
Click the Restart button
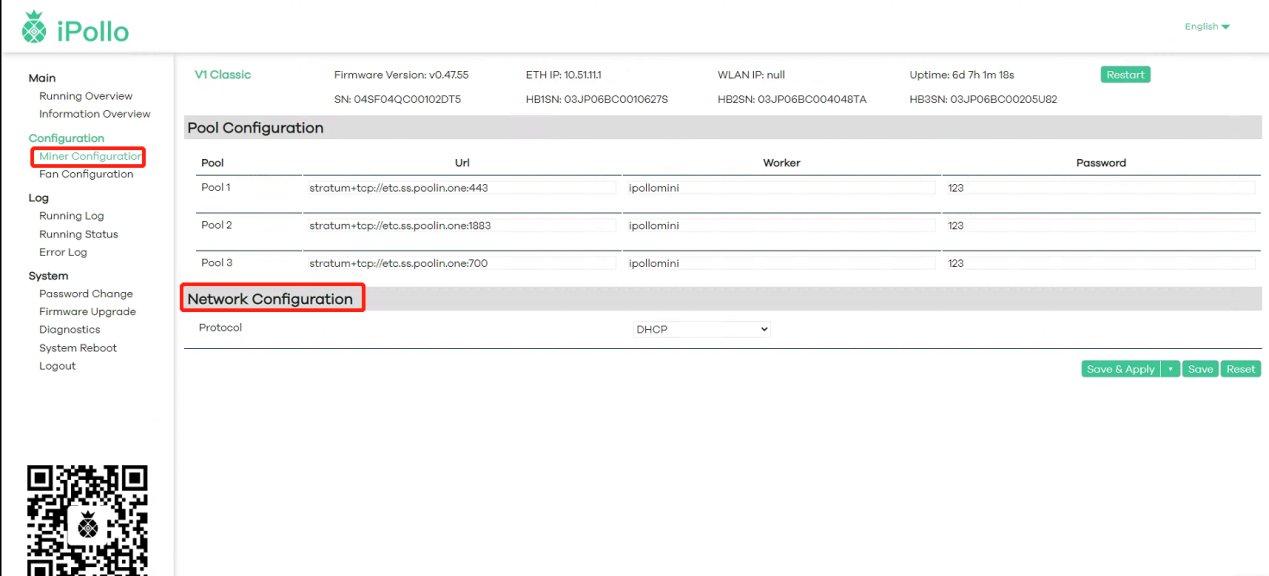tap(1125, 75)
